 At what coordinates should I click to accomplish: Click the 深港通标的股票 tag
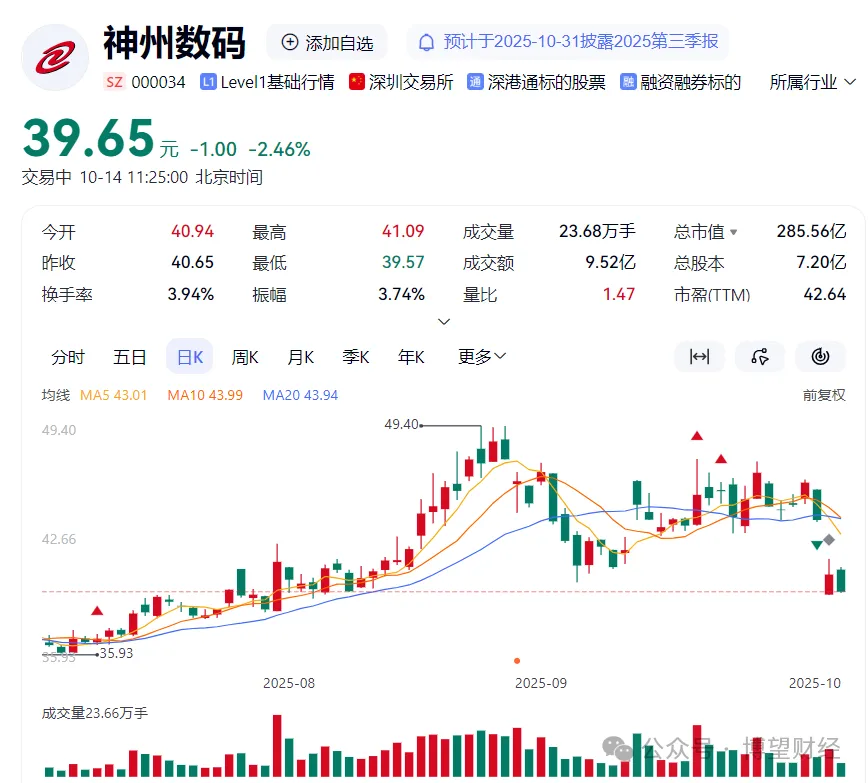pyautogui.click(x=546, y=83)
